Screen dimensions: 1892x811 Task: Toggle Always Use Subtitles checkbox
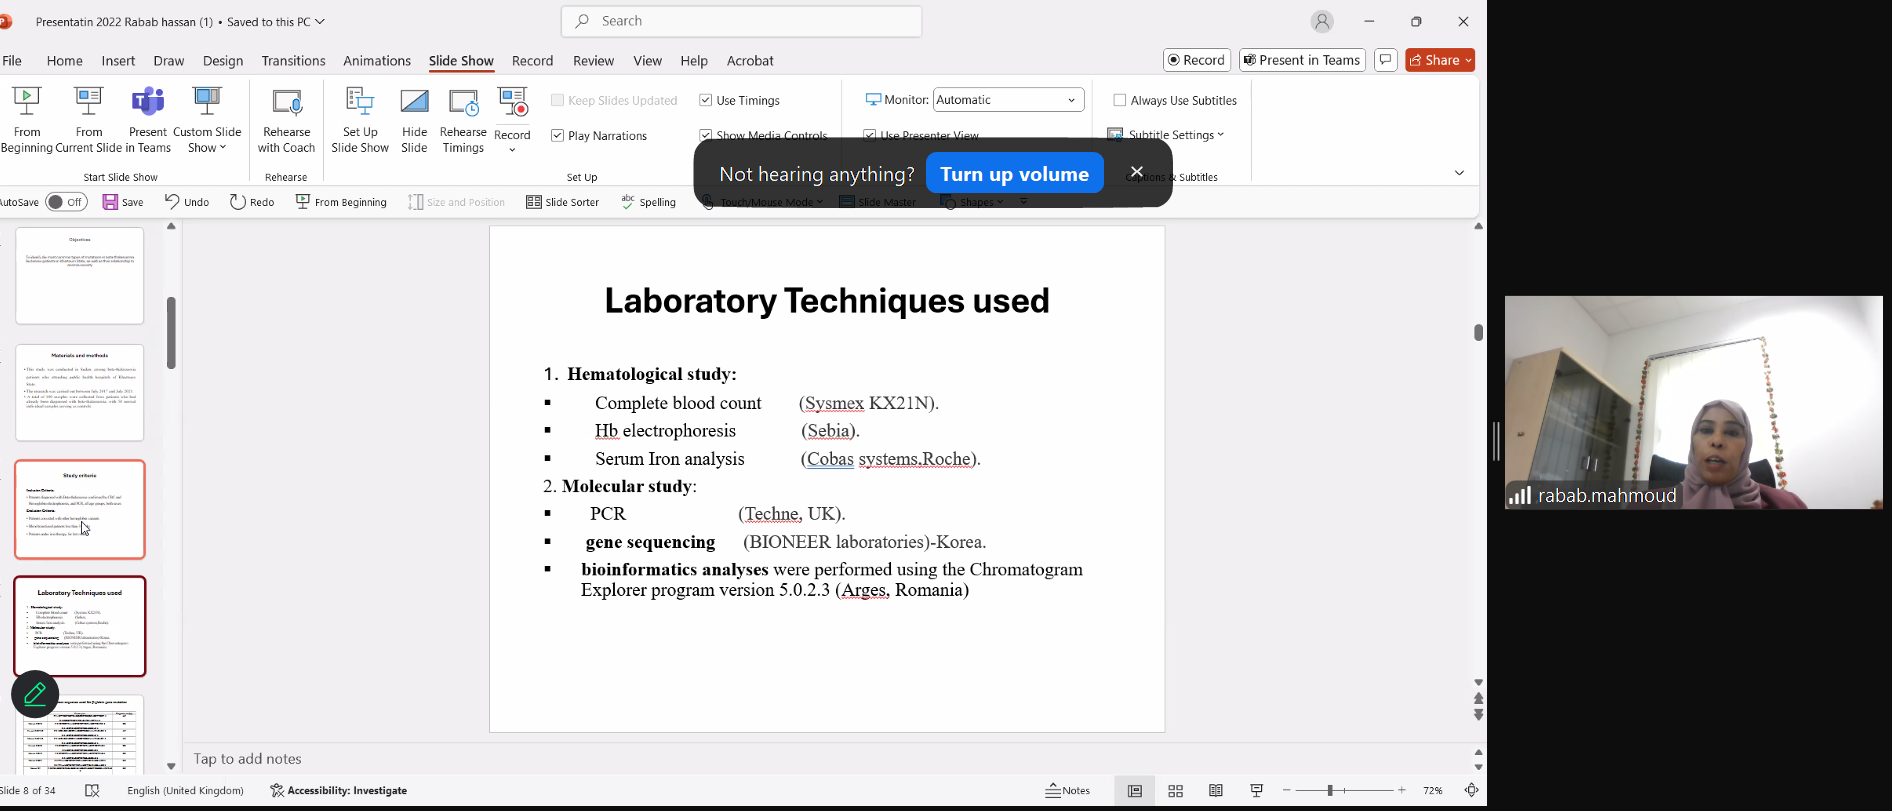coord(1120,100)
